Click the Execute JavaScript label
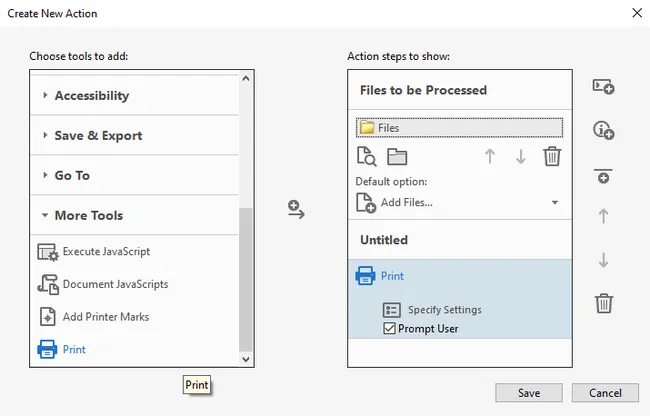 [106, 252]
